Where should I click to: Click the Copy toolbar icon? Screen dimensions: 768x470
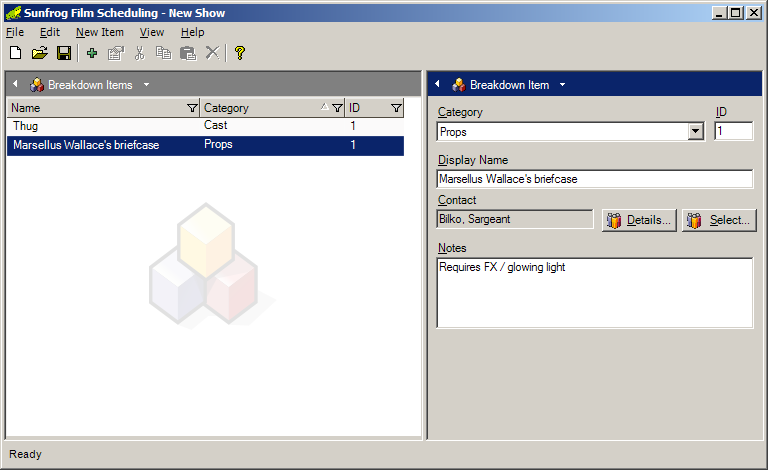tap(164, 53)
